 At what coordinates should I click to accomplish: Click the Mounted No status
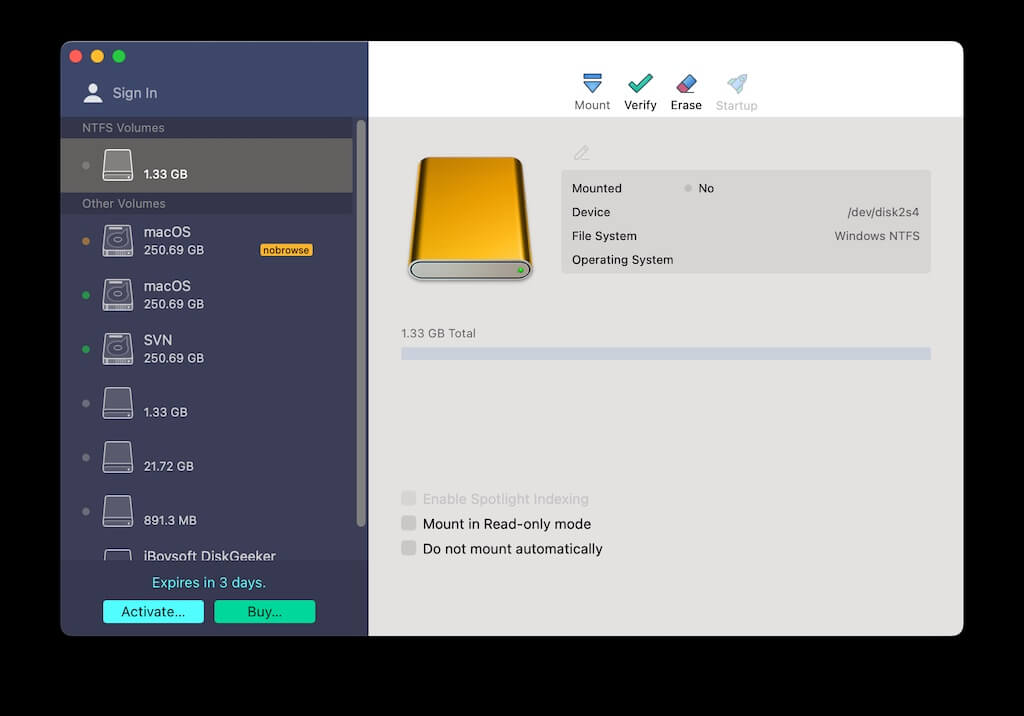(699, 188)
